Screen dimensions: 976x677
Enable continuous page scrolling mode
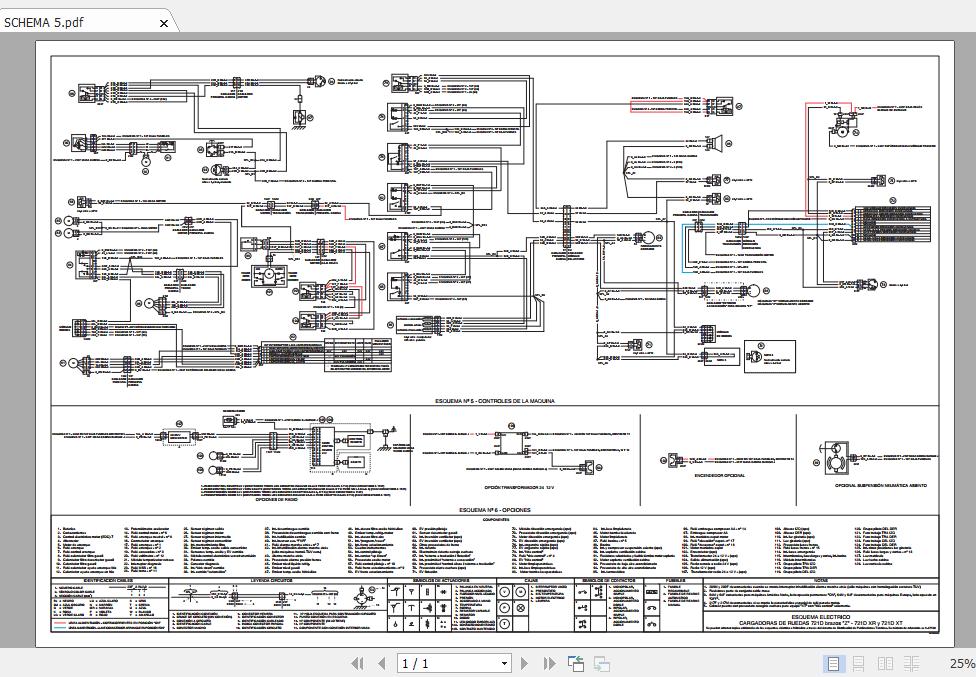tap(859, 663)
